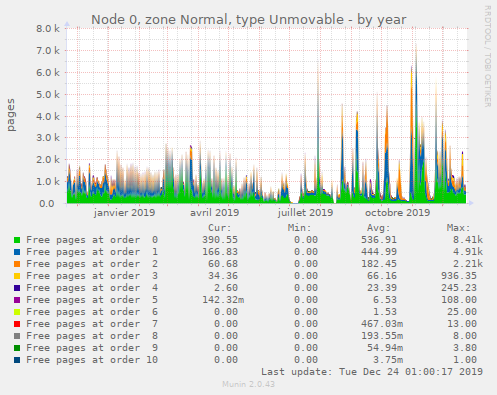Click average value 23.39
Viewport: 497px width, 395px height.
point(382,288)
